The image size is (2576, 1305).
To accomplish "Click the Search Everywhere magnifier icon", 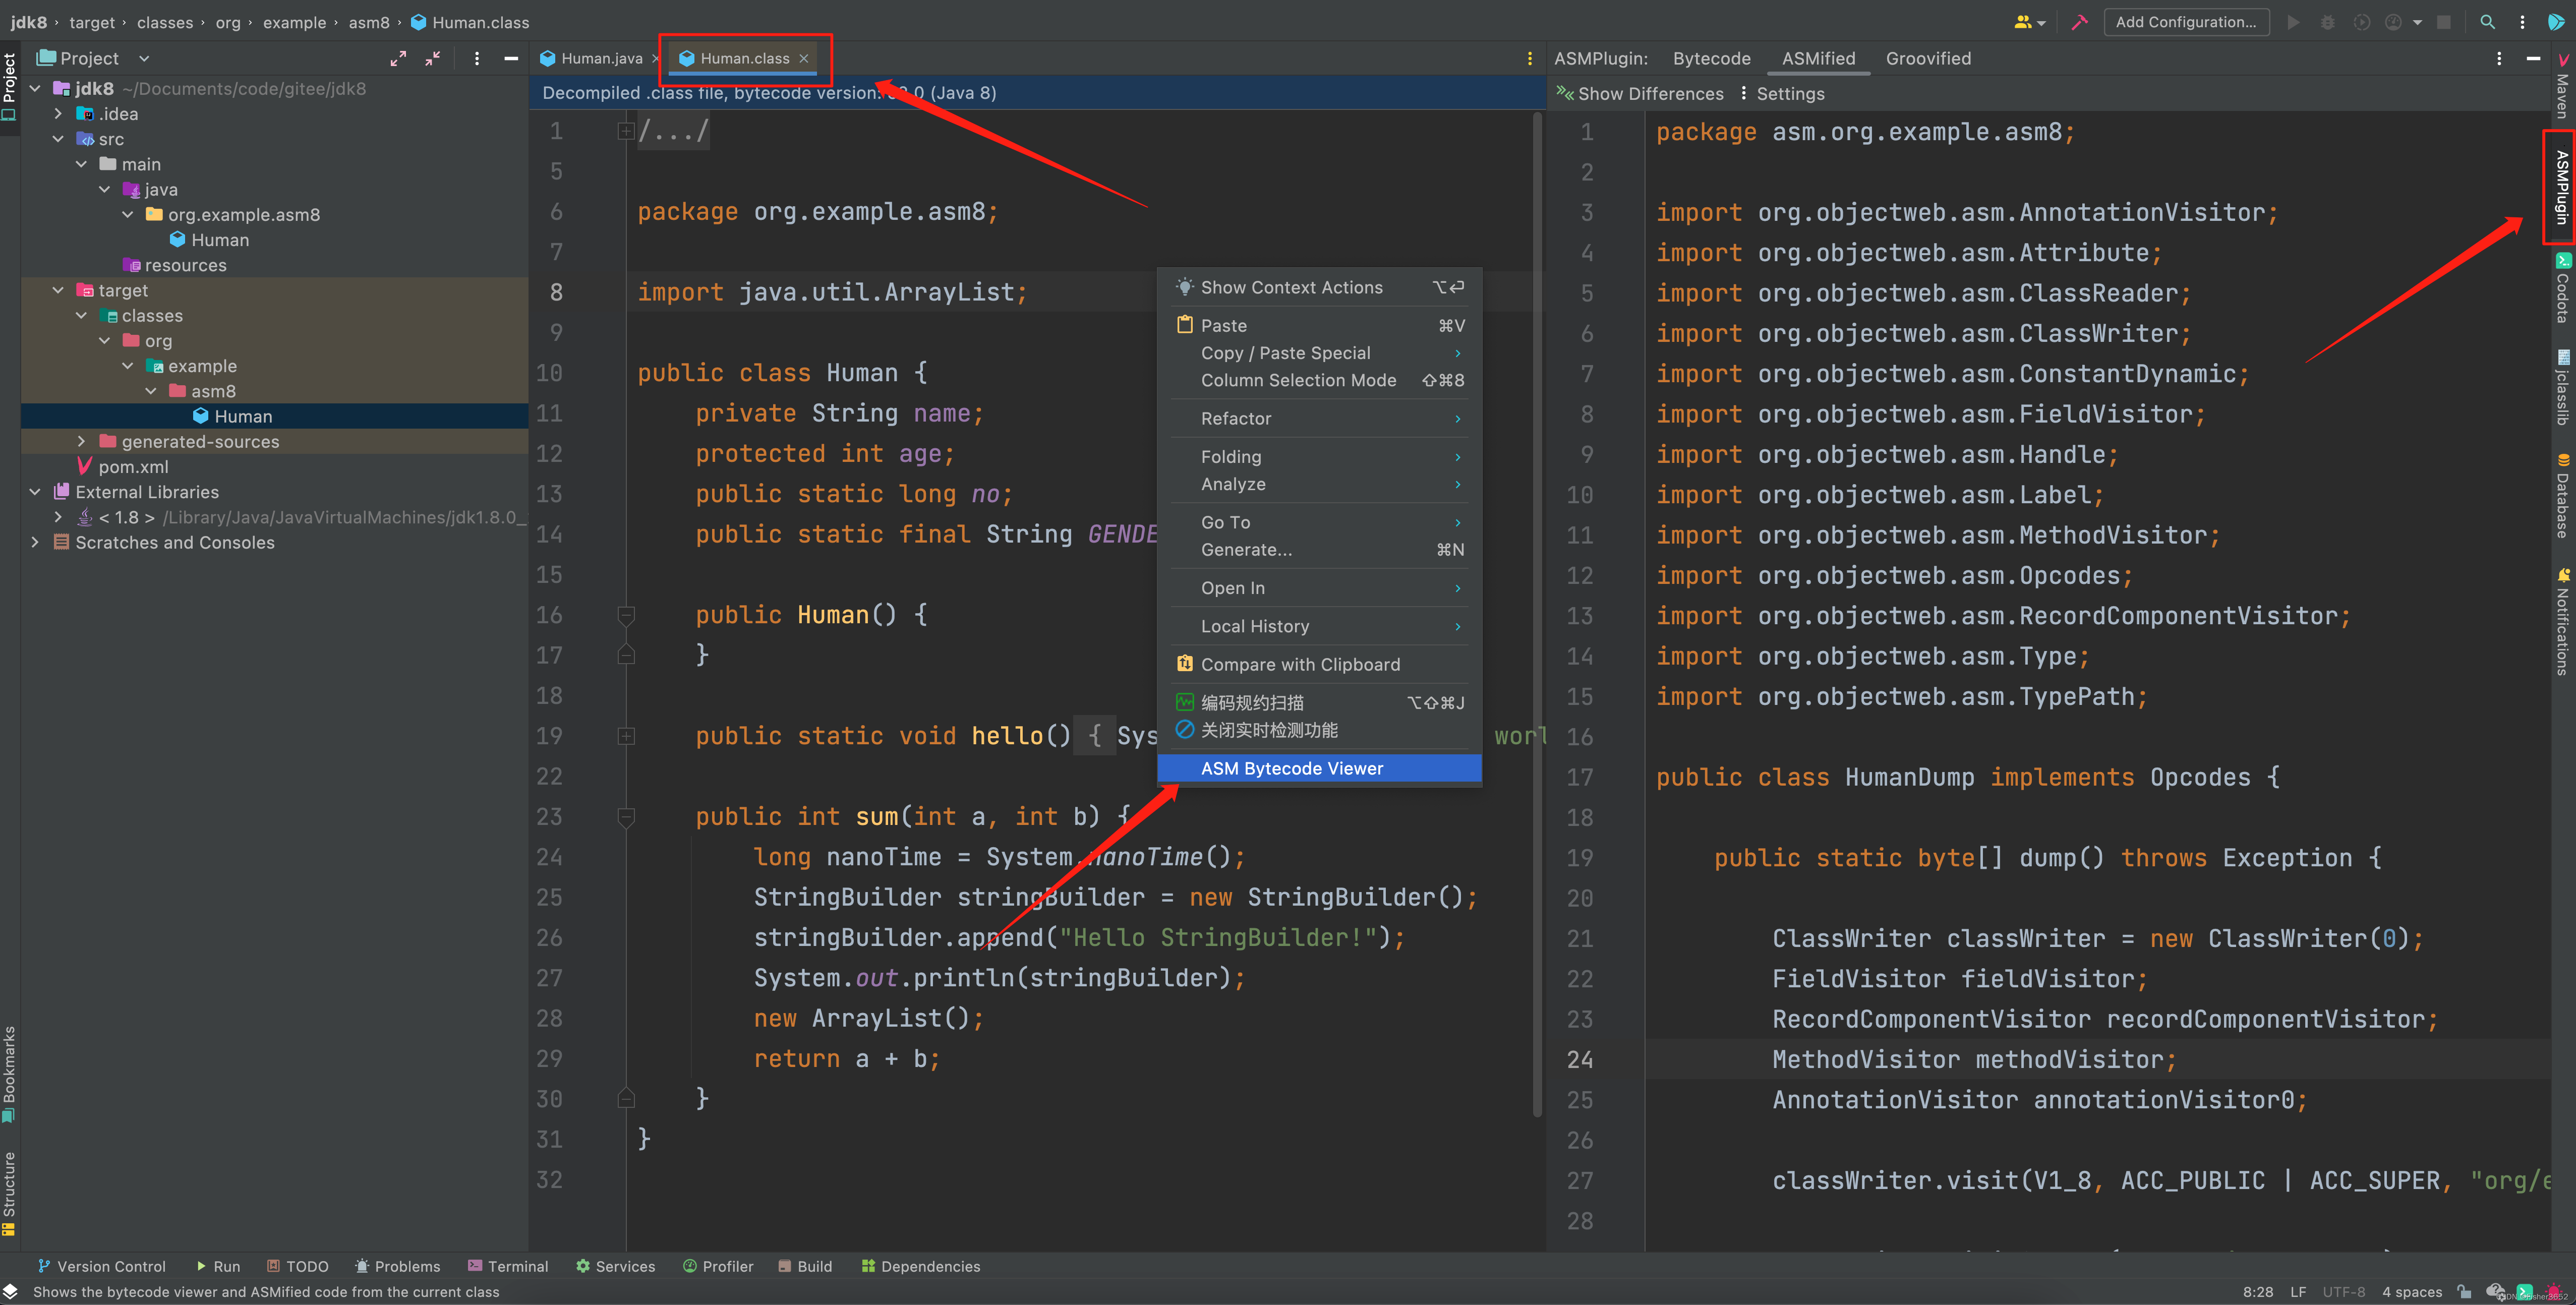I will click(x=2487, y=22).
